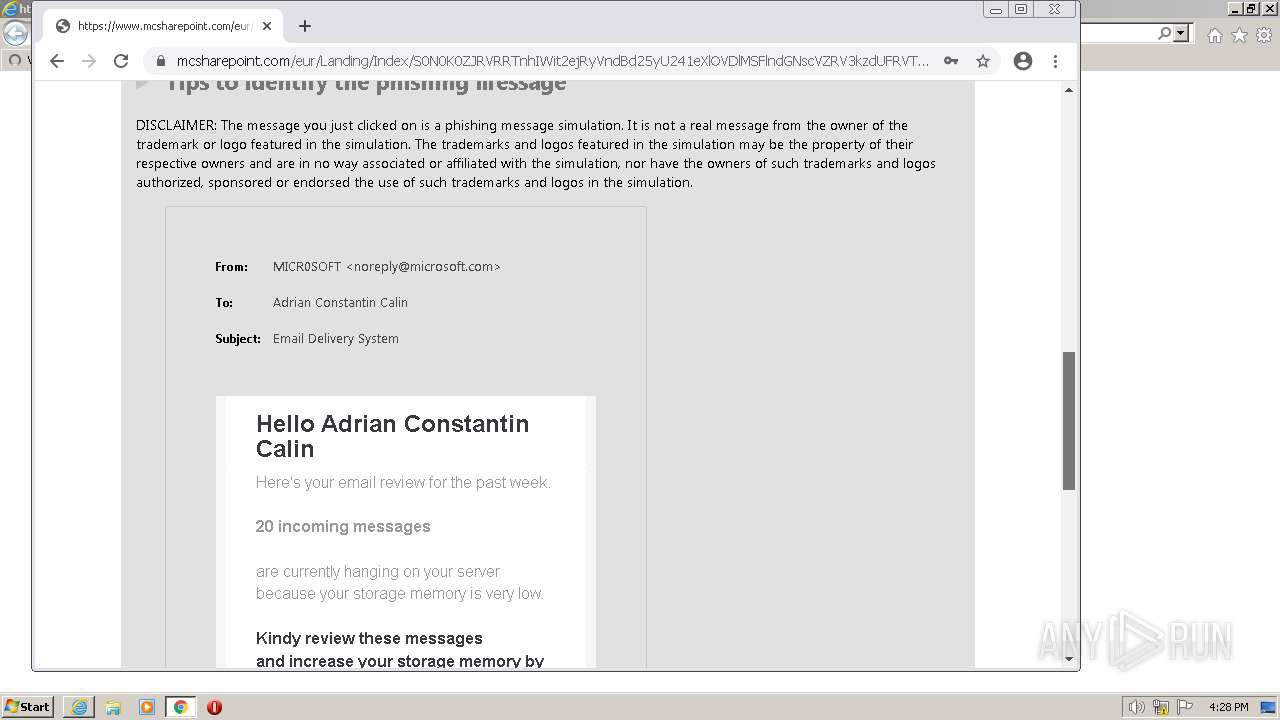Open the Chrome profile avatar icon

click(x=1023, y=61)
